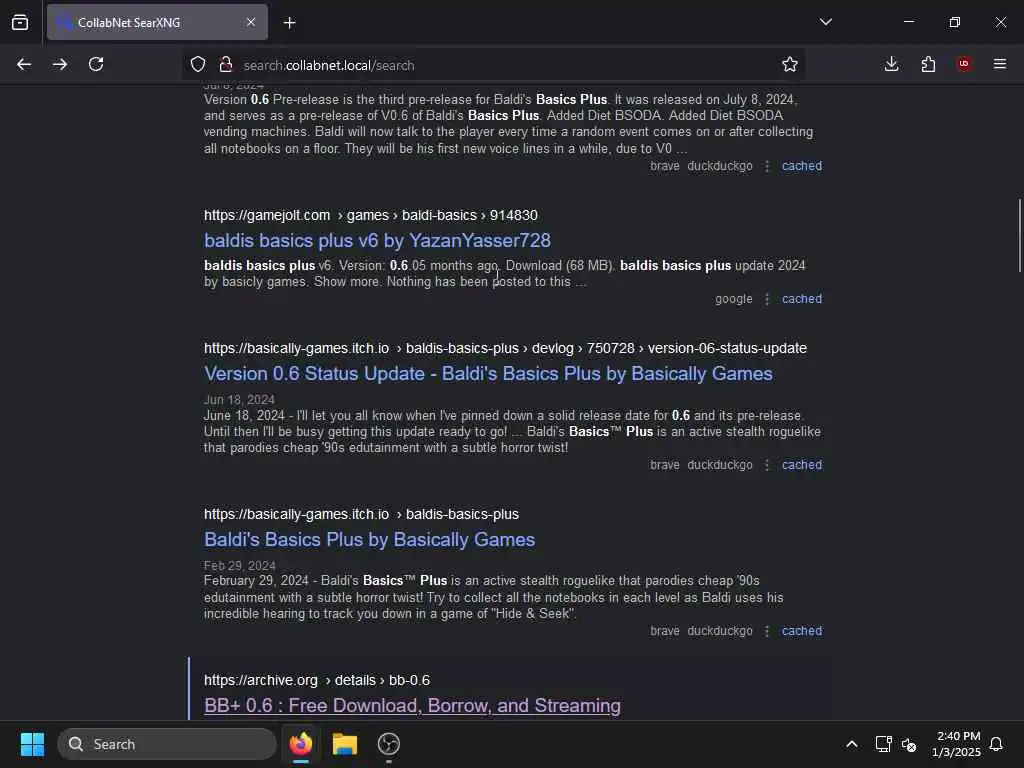1024x768 pixels.
Task: Open the Firefox View button in tab bar
Action: click(x=20, y=22)
